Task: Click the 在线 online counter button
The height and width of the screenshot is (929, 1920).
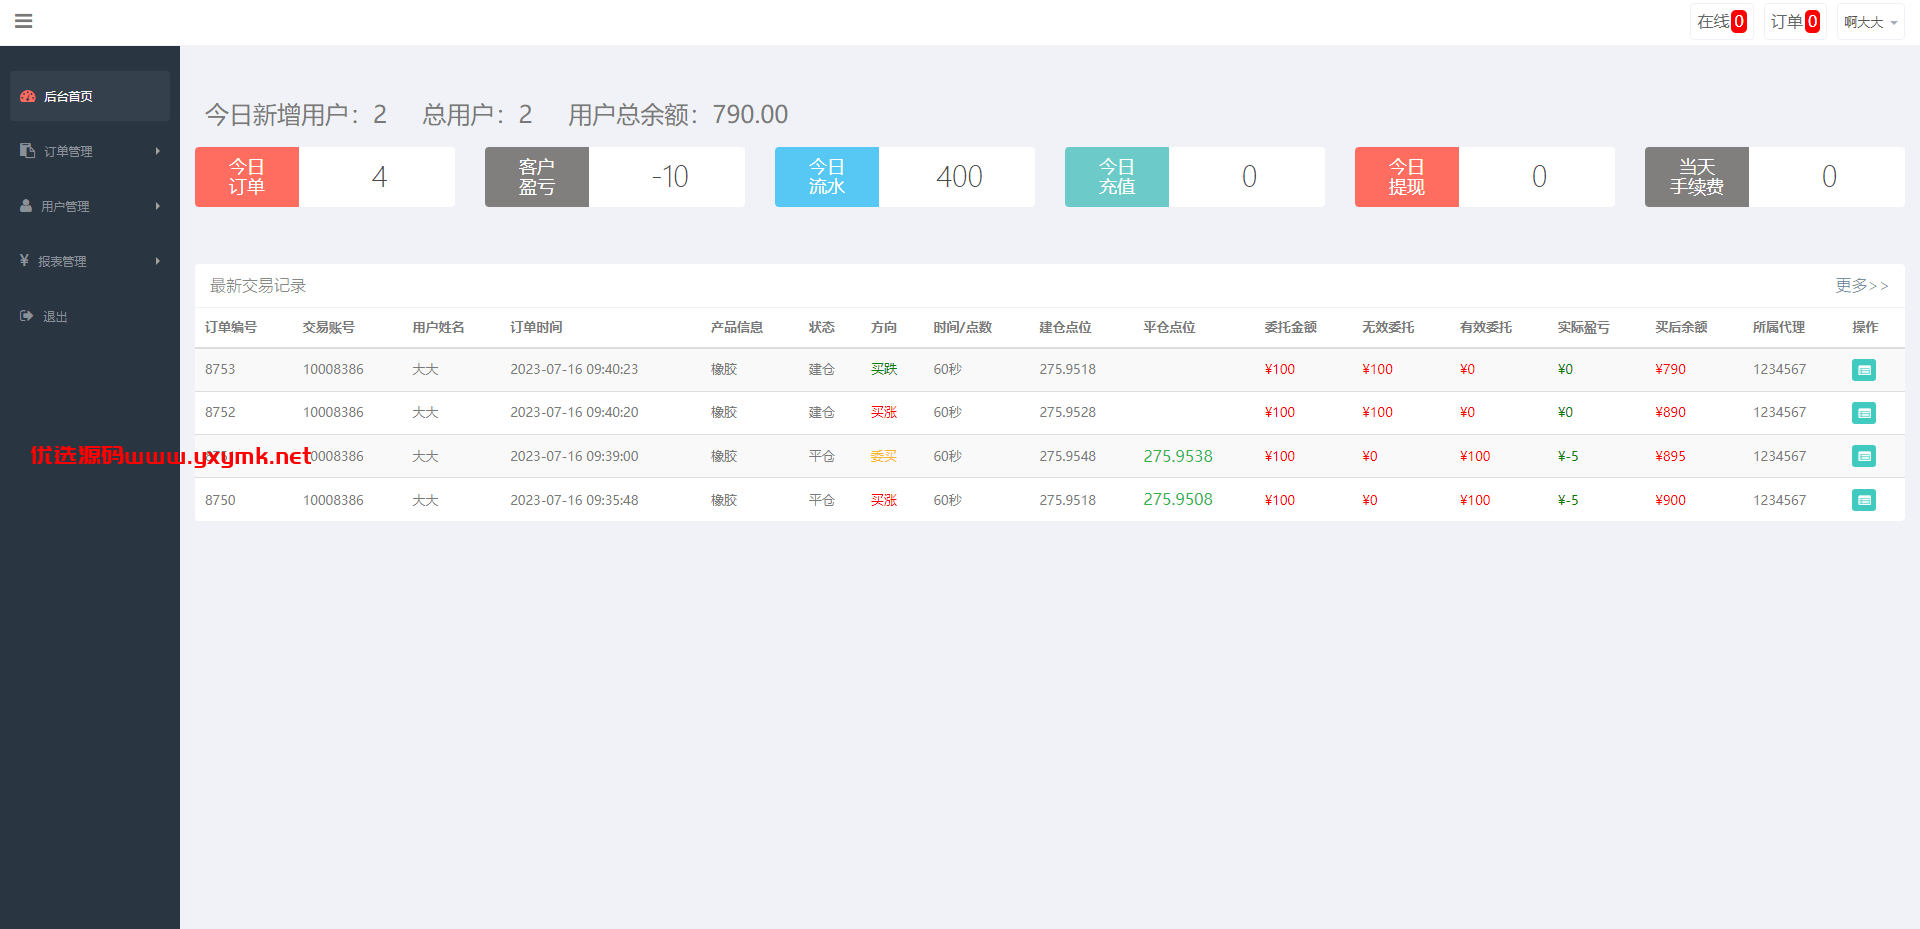Action: click(x=1722, y=22)
